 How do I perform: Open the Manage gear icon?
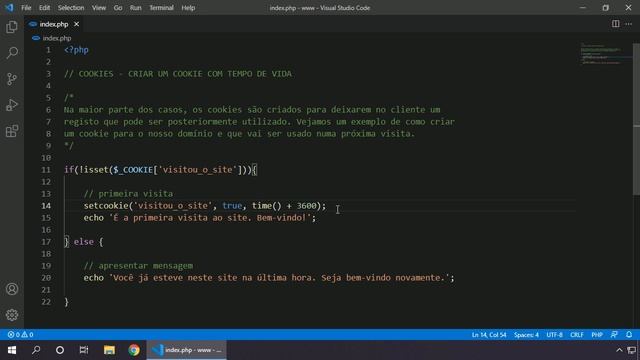pos(12,315)
